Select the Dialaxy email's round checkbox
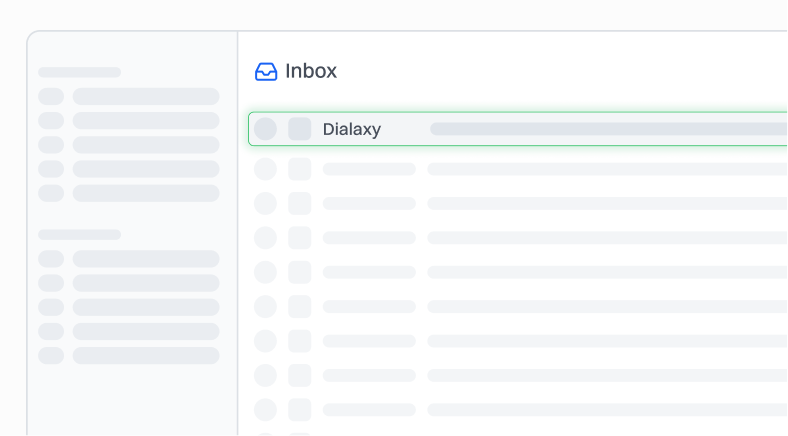Screen dimensions: 788x436 pyautogui.click(x=265, y=129)
